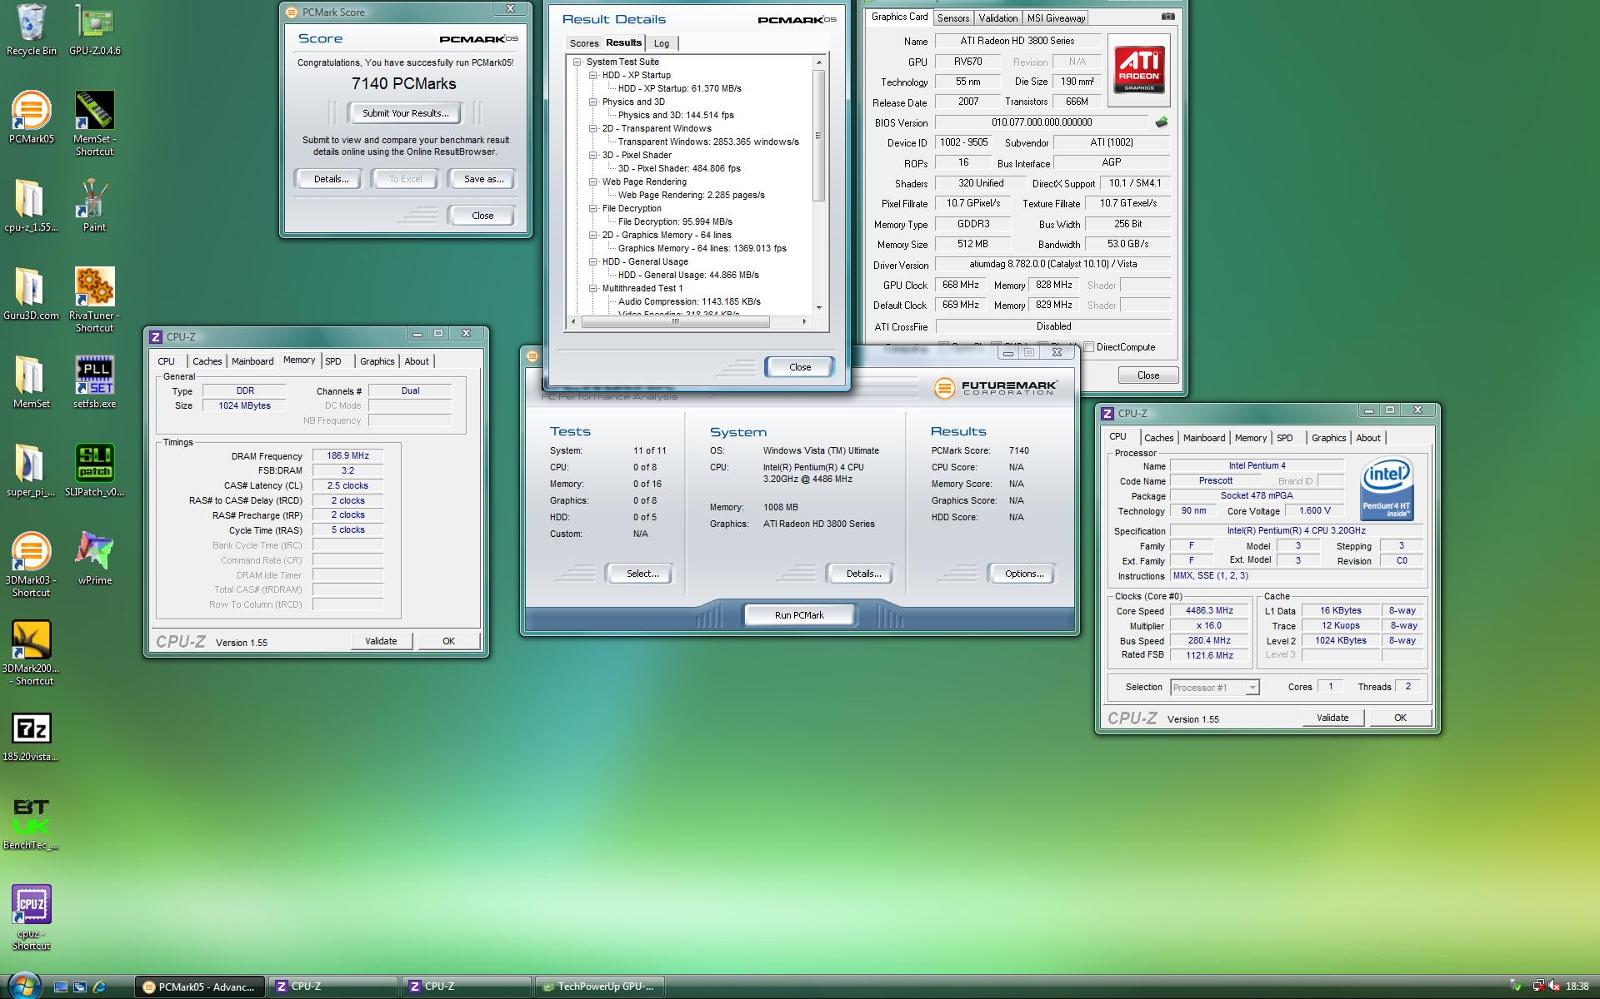Image resolution: width=1600 pixels, height=999 pixels.
Task: Launch the setfsb.exe PLL SET icon
Action: [94, 382]
